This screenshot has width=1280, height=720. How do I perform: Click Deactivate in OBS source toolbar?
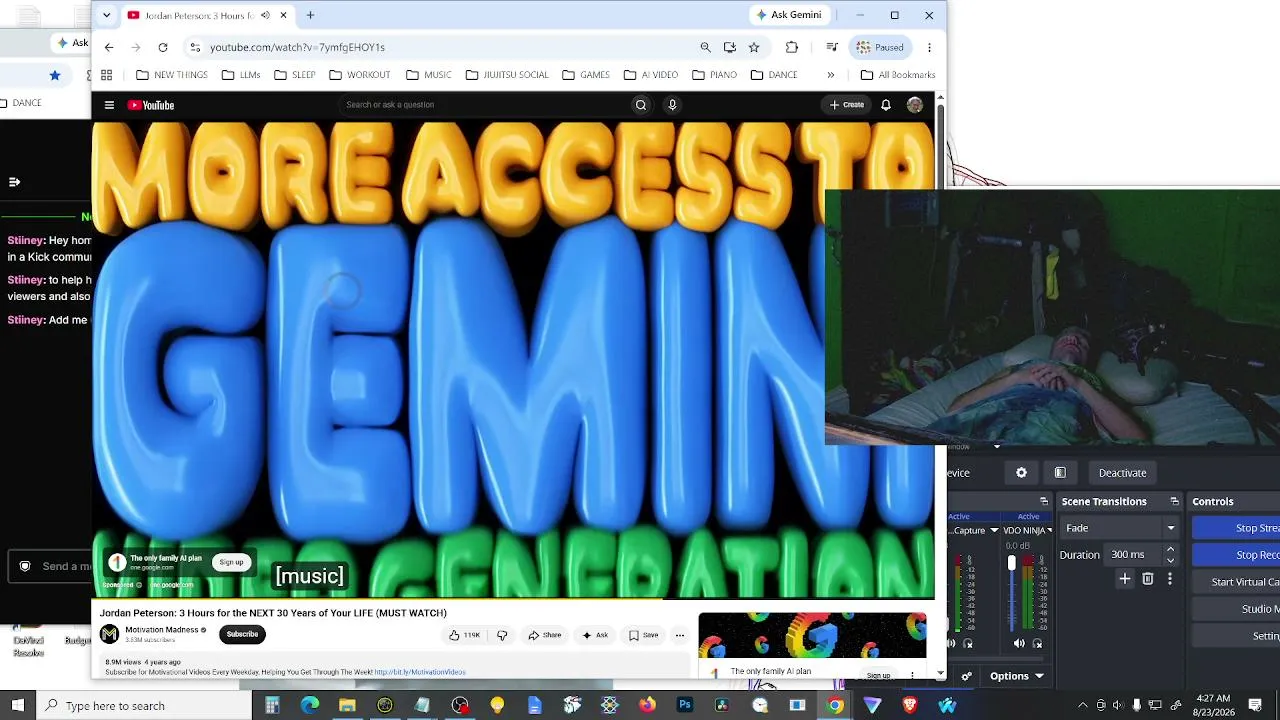click(x=1122, y=473)
